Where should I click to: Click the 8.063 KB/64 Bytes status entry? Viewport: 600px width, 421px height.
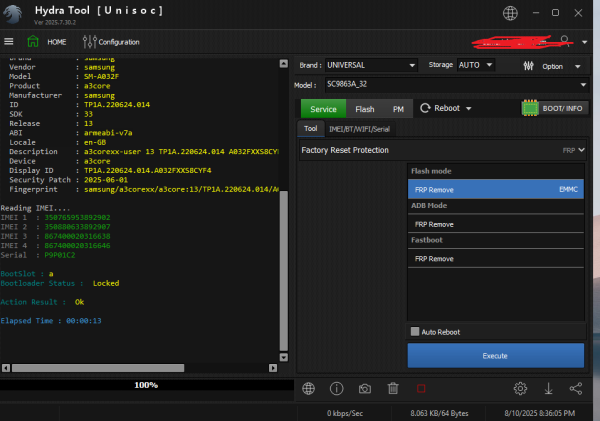[439, 413]
